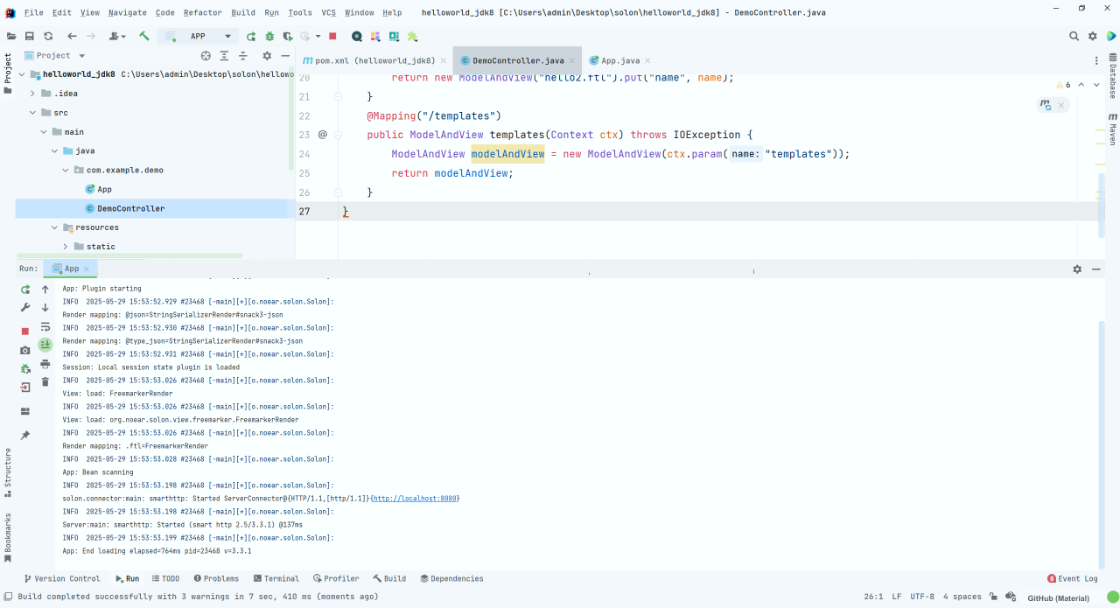
Task: Click the Debug bug icon in main toolbar
Action: [x=269, y=36]
